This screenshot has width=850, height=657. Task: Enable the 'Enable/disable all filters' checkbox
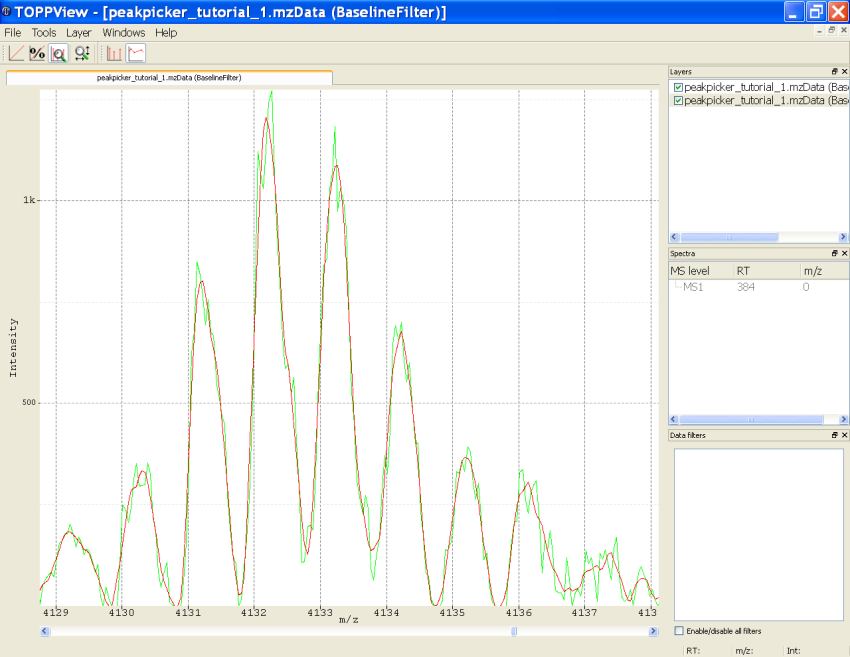pyautogui.click(x=678, y=631)
